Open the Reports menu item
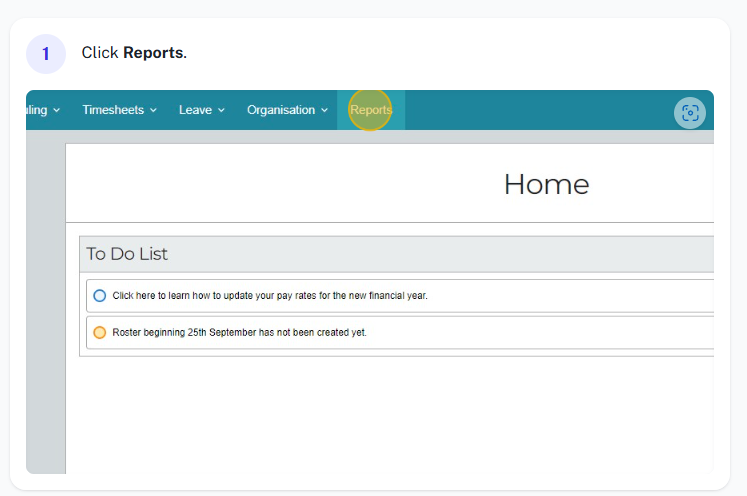Viewport: 747px width, 496px height. point(371,110)
